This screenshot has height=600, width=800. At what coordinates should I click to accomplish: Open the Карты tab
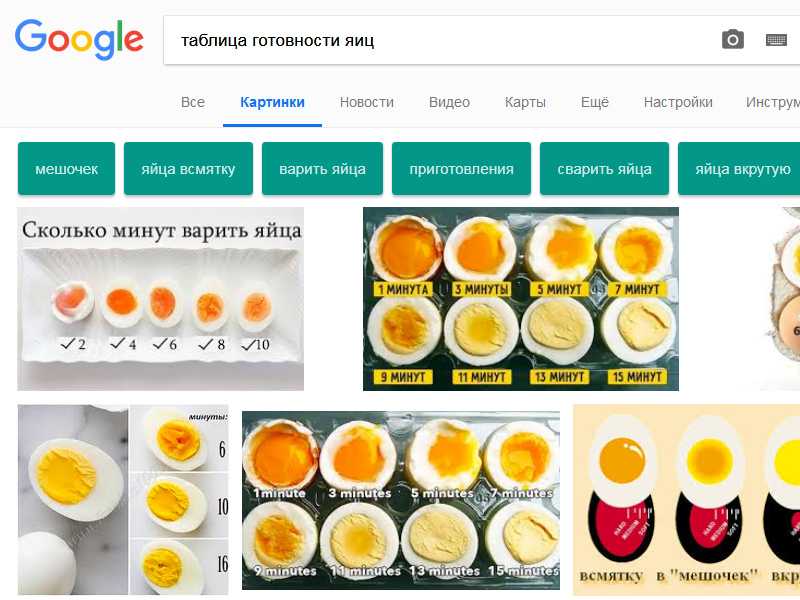pos(525,102)
